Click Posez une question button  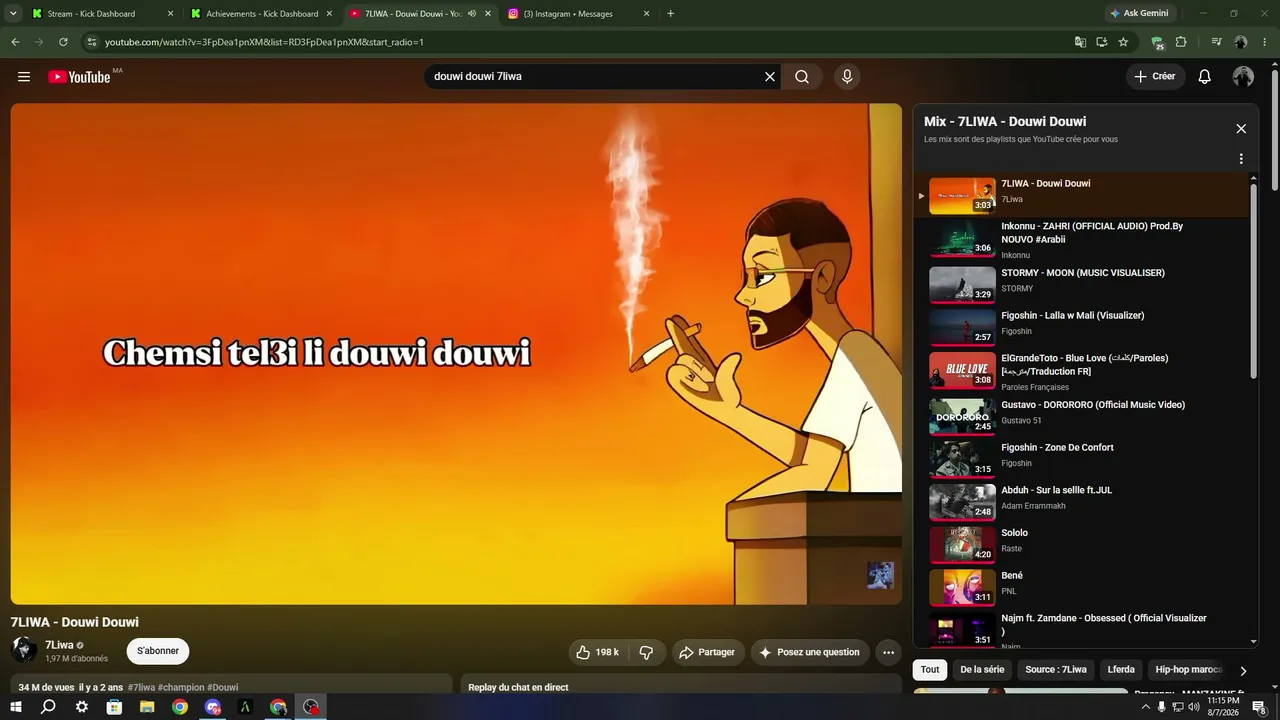coord(810,652)
